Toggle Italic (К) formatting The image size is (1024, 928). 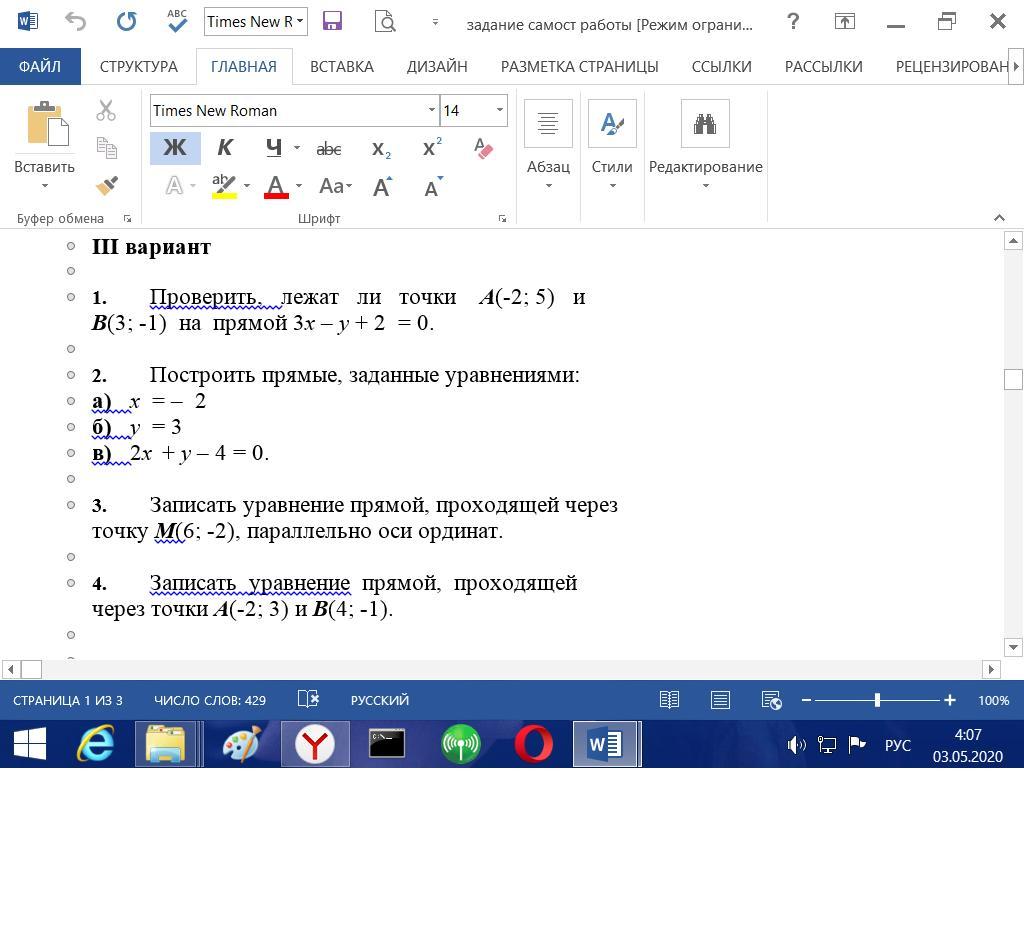[225, 148]
